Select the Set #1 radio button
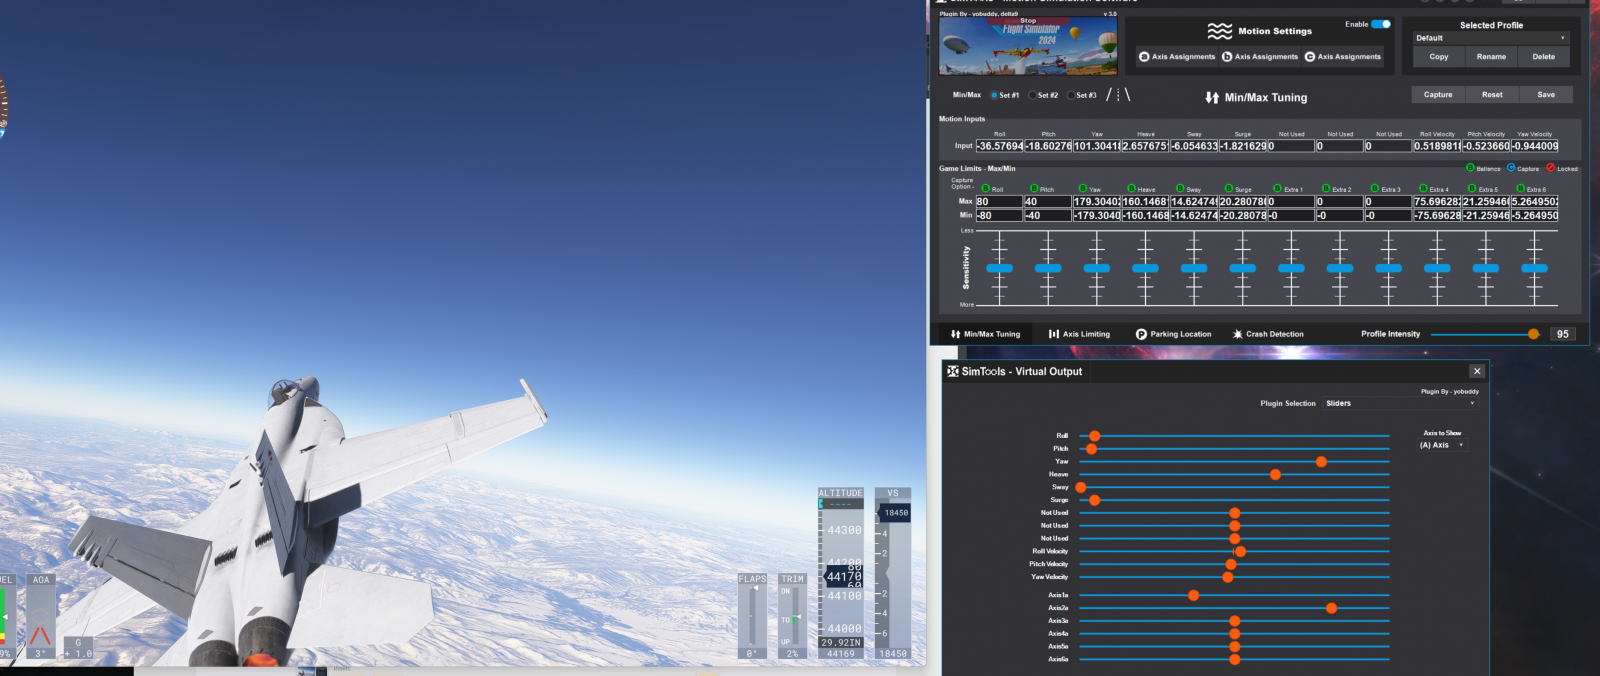The height and width of the screenshot is (676, 1600). tap(994, 95)
